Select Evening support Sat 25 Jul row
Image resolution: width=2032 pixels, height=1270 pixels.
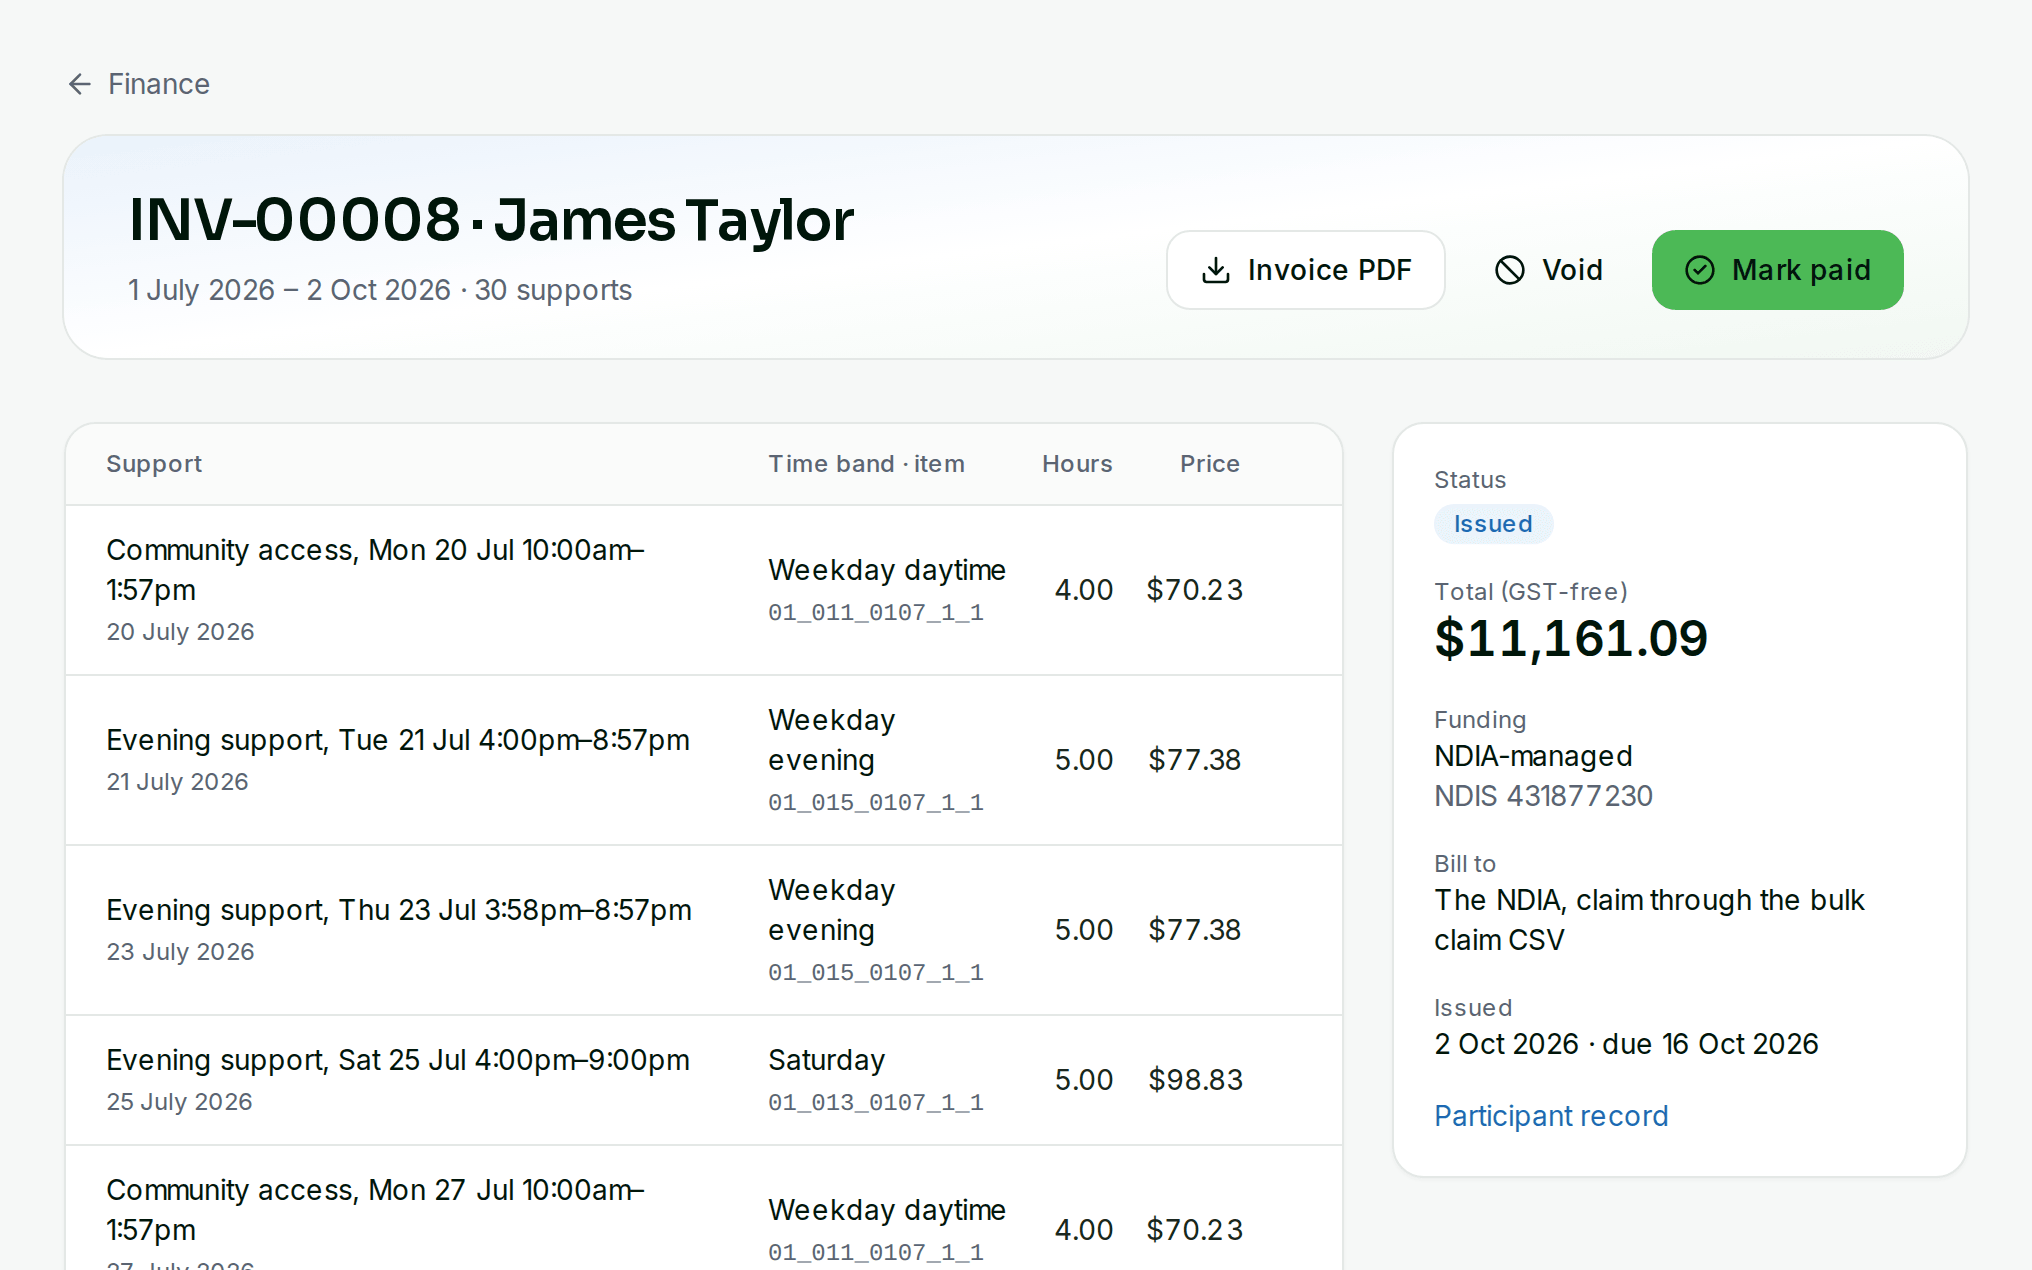(704, 1080)
